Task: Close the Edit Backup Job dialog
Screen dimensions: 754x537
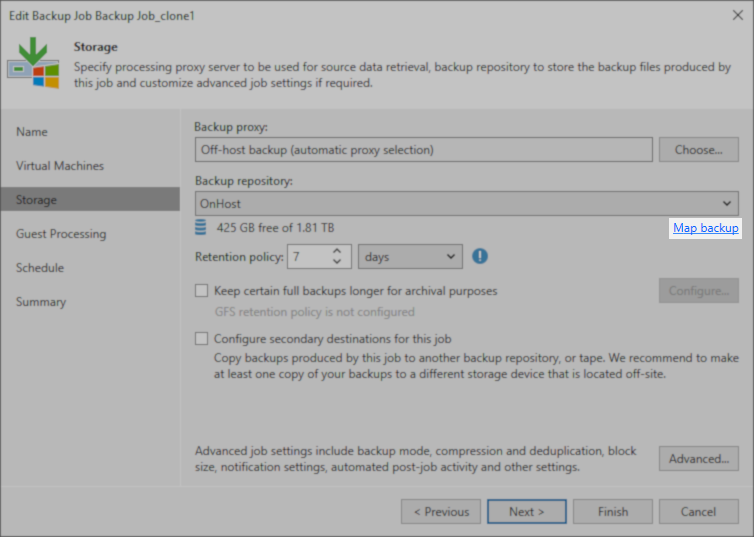Action: [x=738, y=15]
